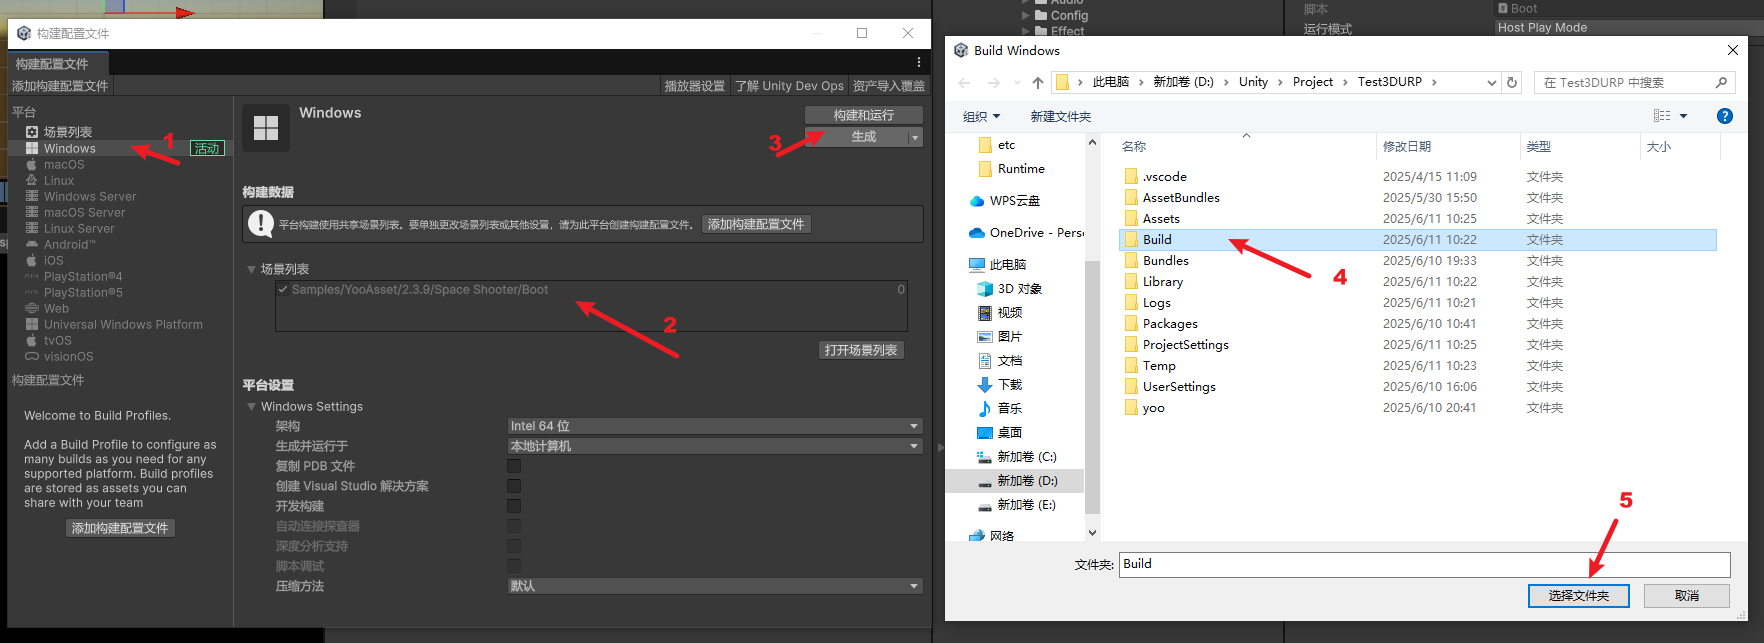The height and width of the screenshot is (643, 1764).
Task: Select the Linux platform icon
Action: [x=32, y=180]
